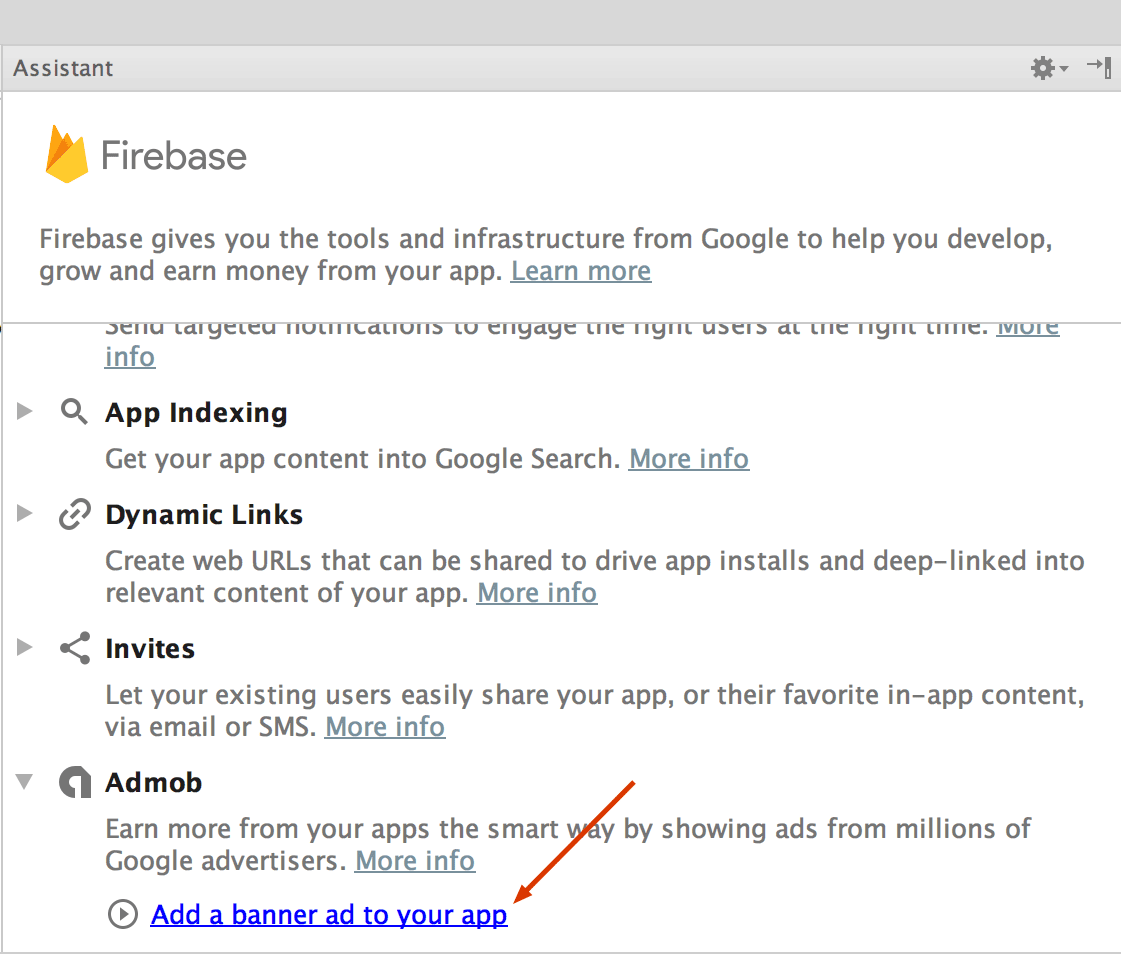This screenshot has height=954, width=1121.
Task: Expand the Dynamic Links section
Action: (x=25, y=514)
